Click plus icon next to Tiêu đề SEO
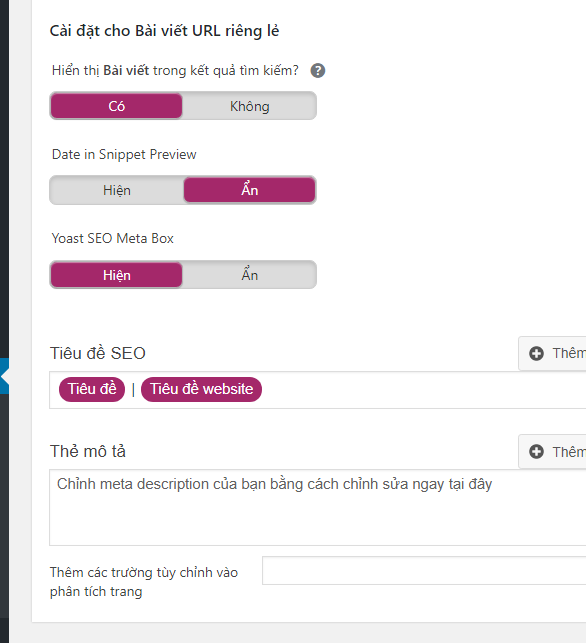This screenshot has height=643, width=586. [x=536, y=353]
